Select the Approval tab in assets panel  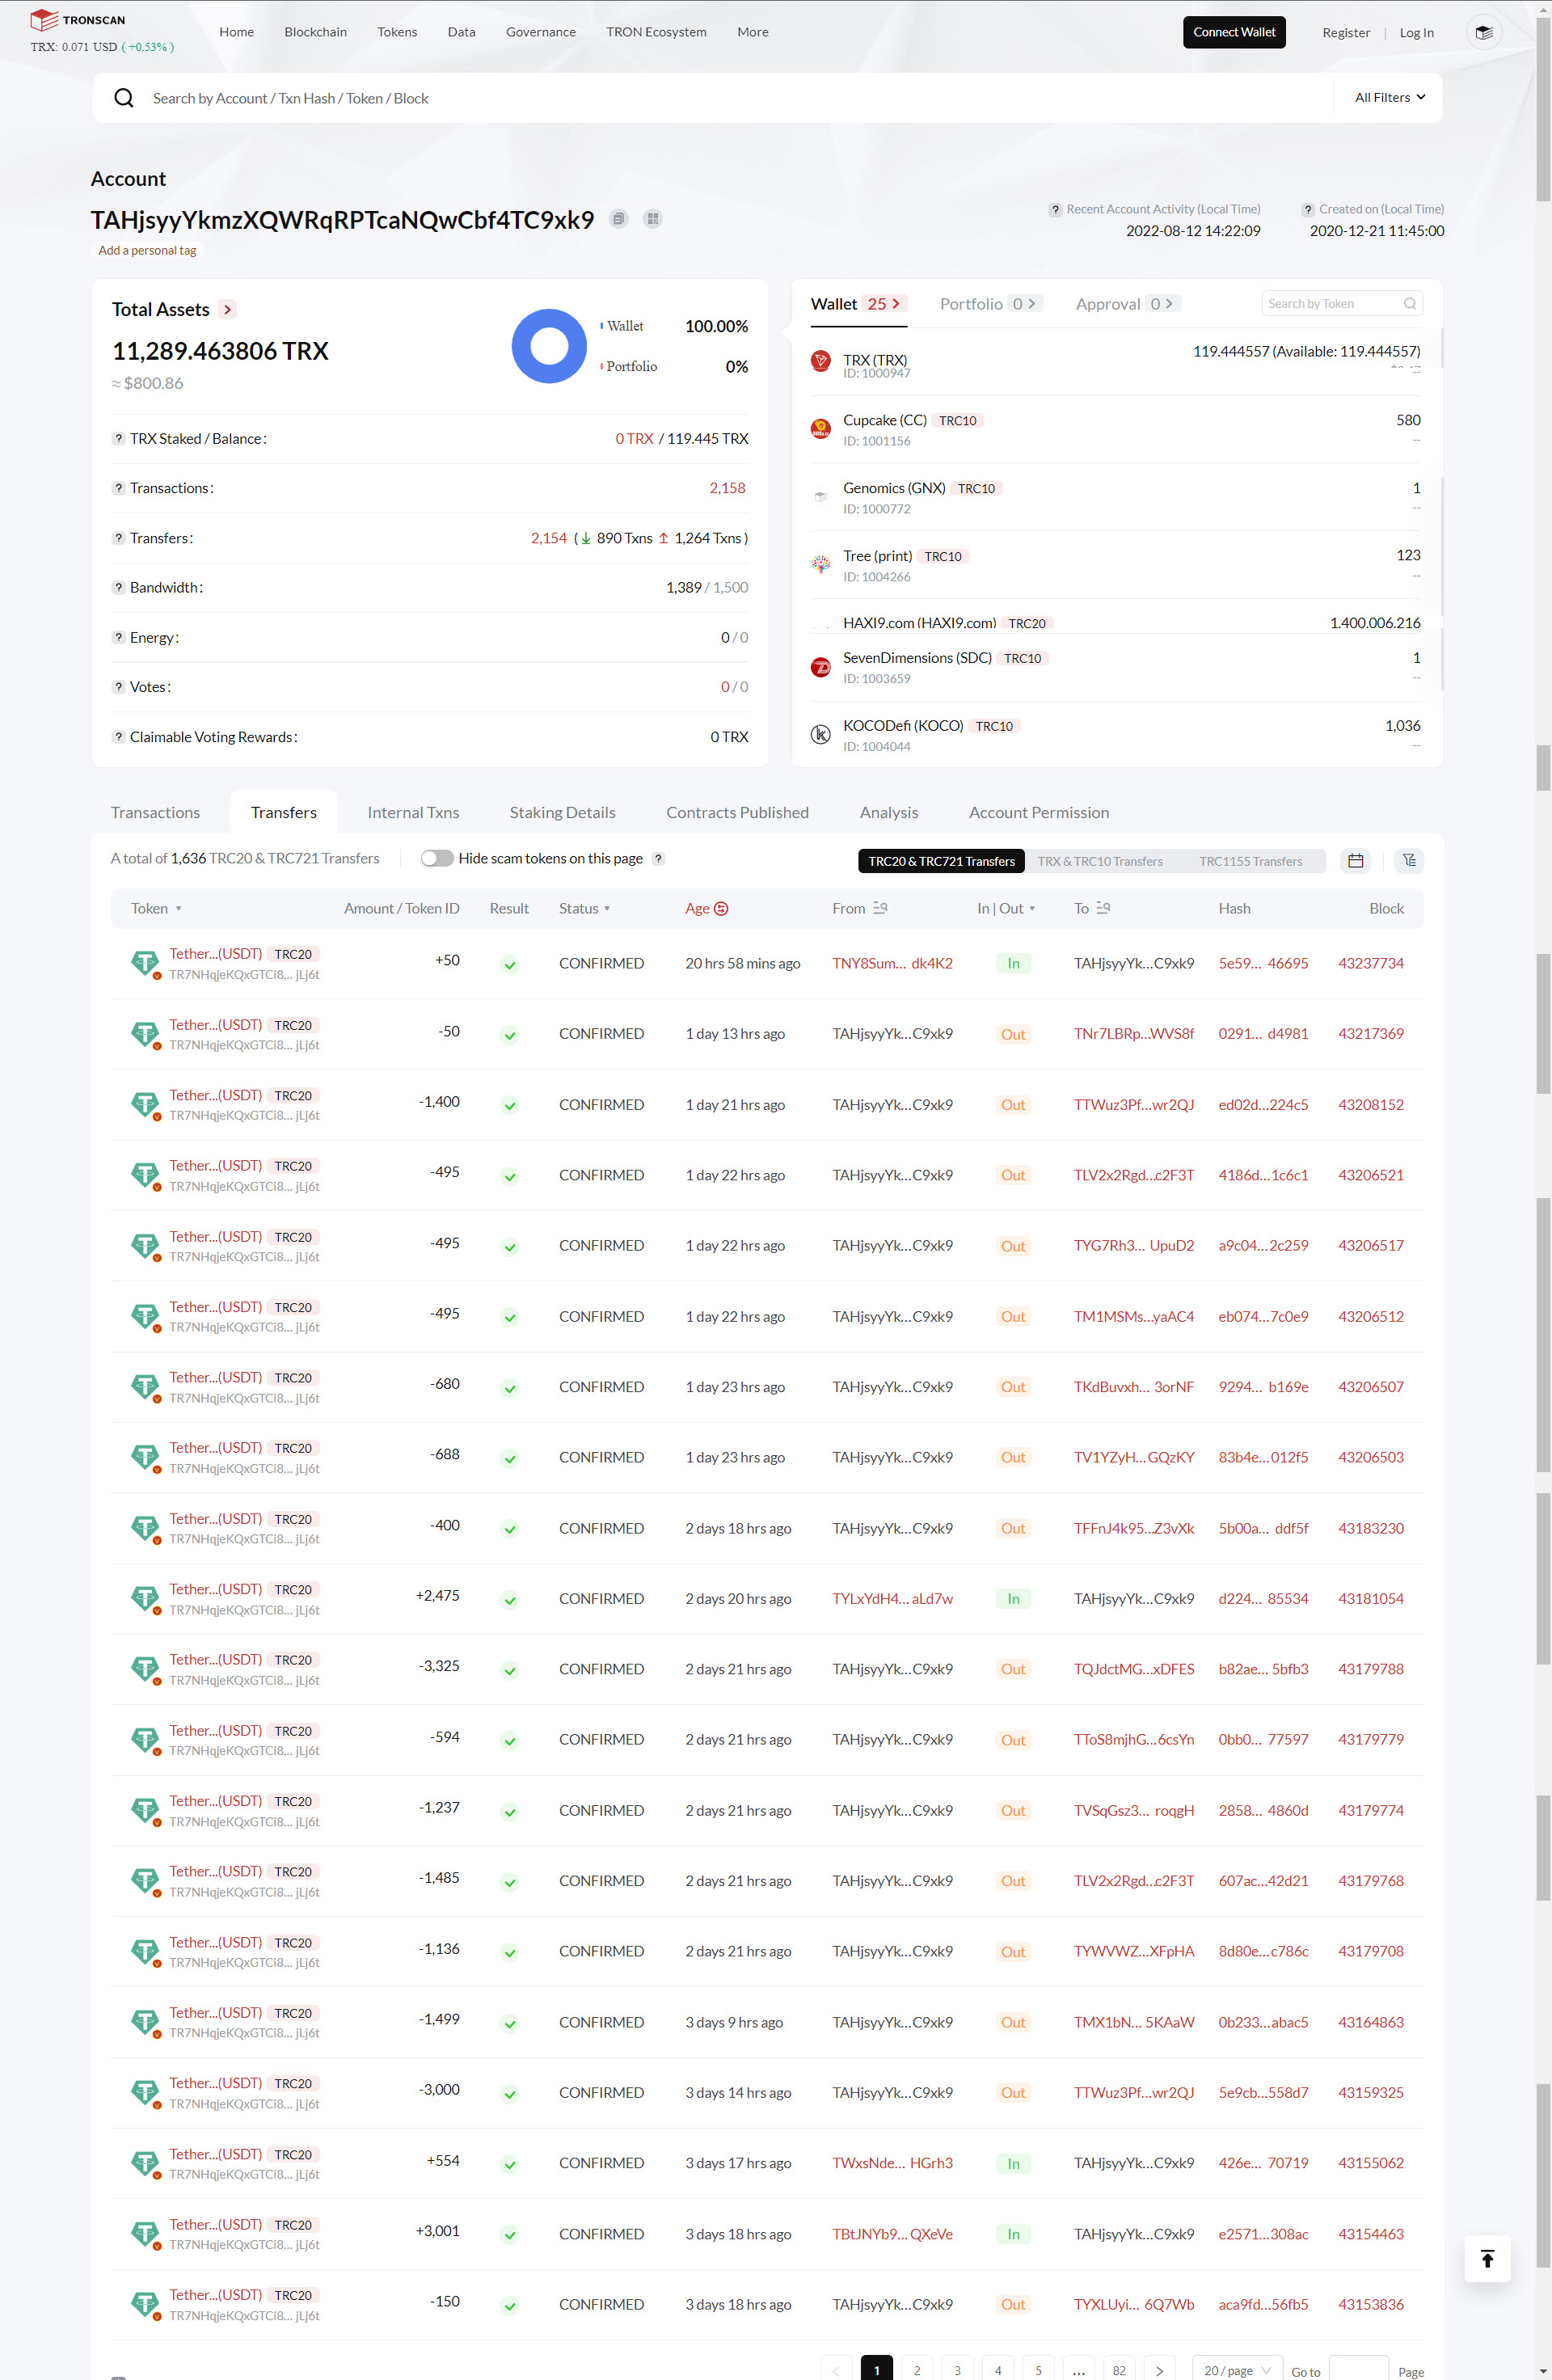[x=1127, y=304]
